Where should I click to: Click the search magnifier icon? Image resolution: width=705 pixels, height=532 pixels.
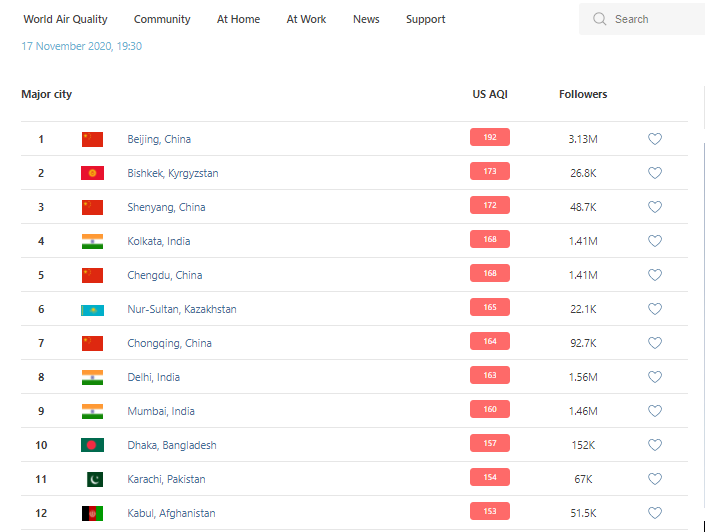pos(600,19)
